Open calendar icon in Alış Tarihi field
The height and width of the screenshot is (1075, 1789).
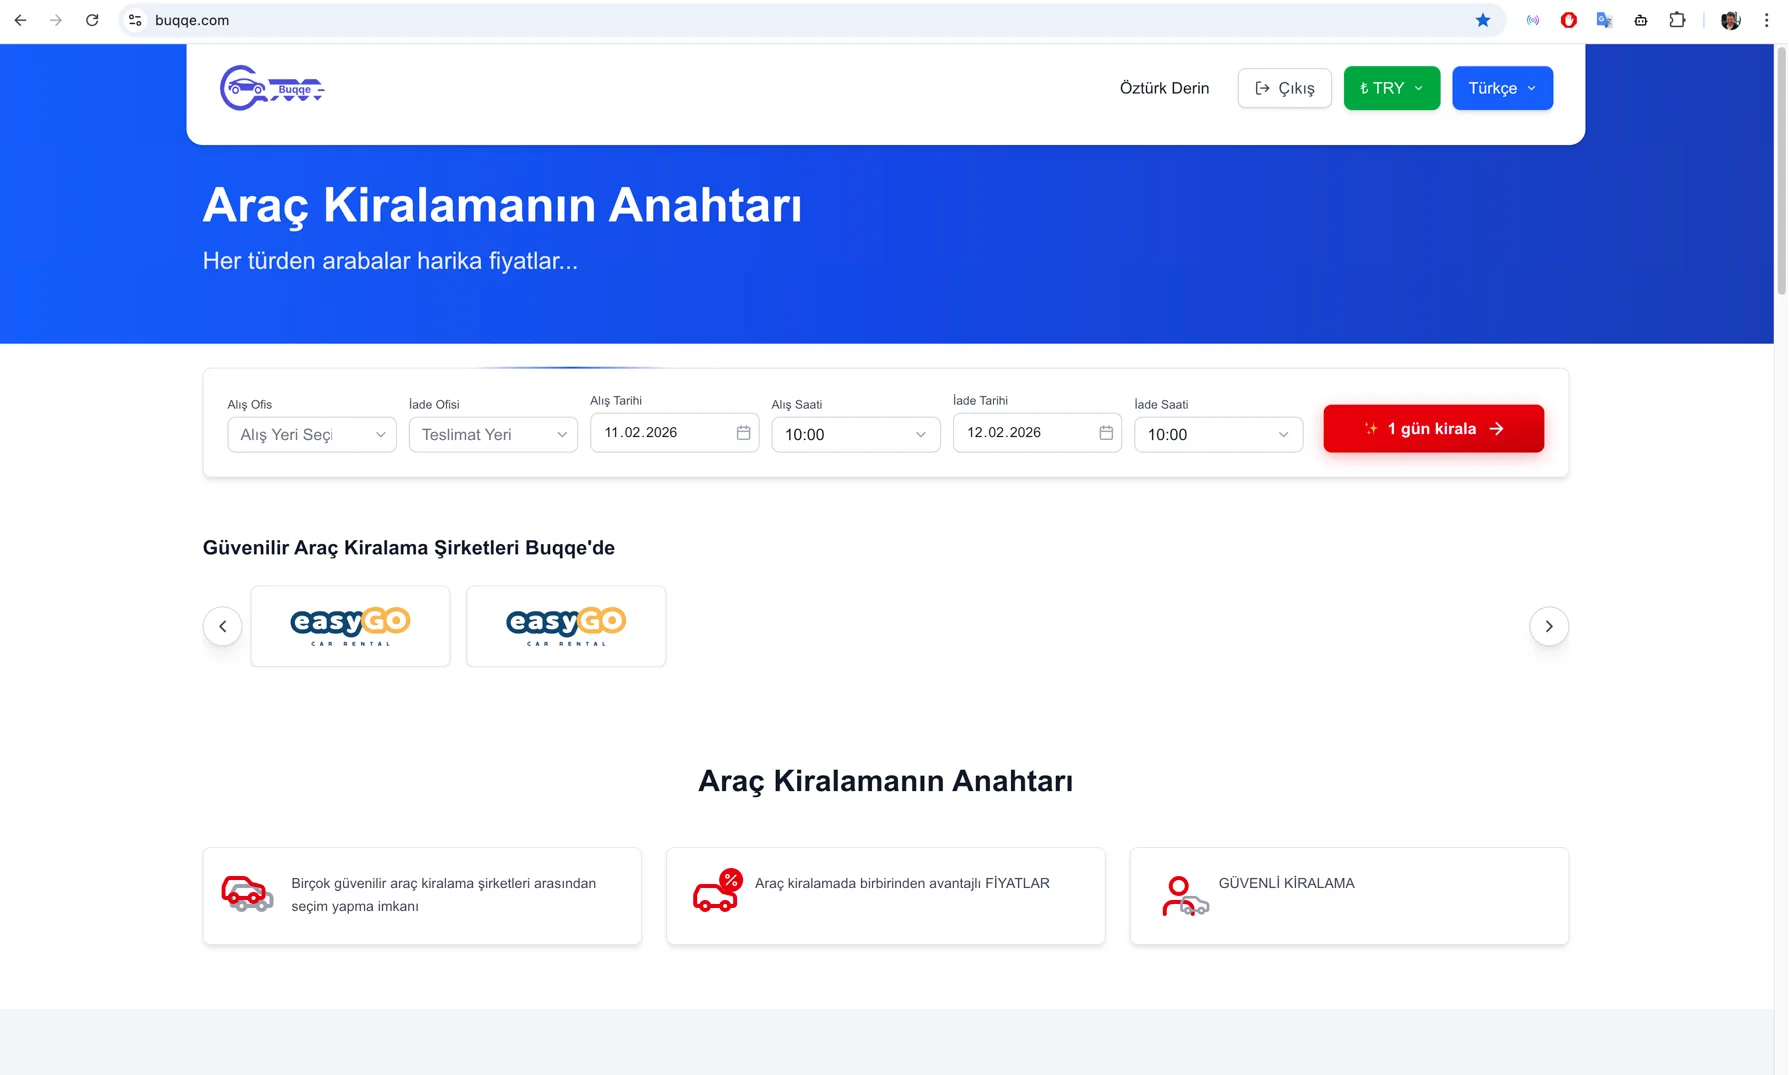743,433
